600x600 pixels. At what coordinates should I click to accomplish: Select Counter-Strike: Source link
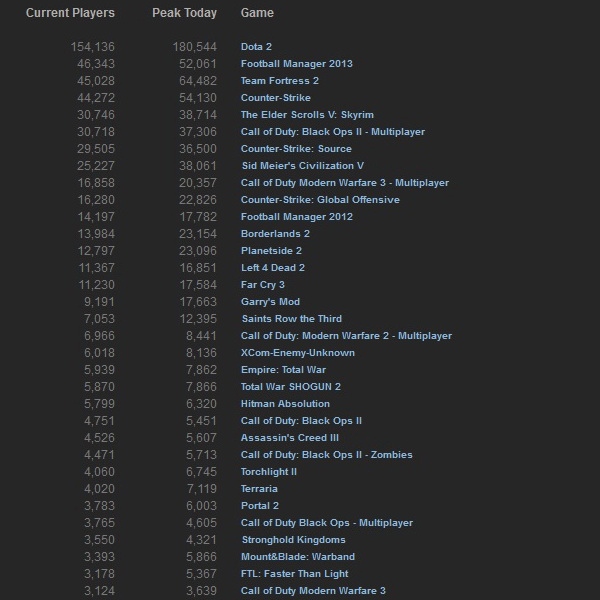[296, 148]
